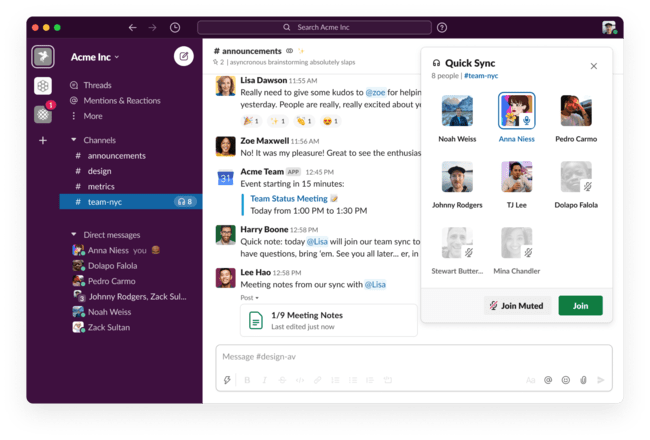Close the Quick Sync panel
The height and width of the screenshot is (440, 650).
[594, 66]
